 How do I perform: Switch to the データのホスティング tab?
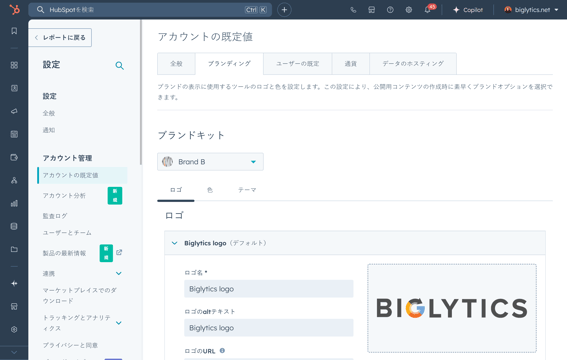click(x=413, y=64)
